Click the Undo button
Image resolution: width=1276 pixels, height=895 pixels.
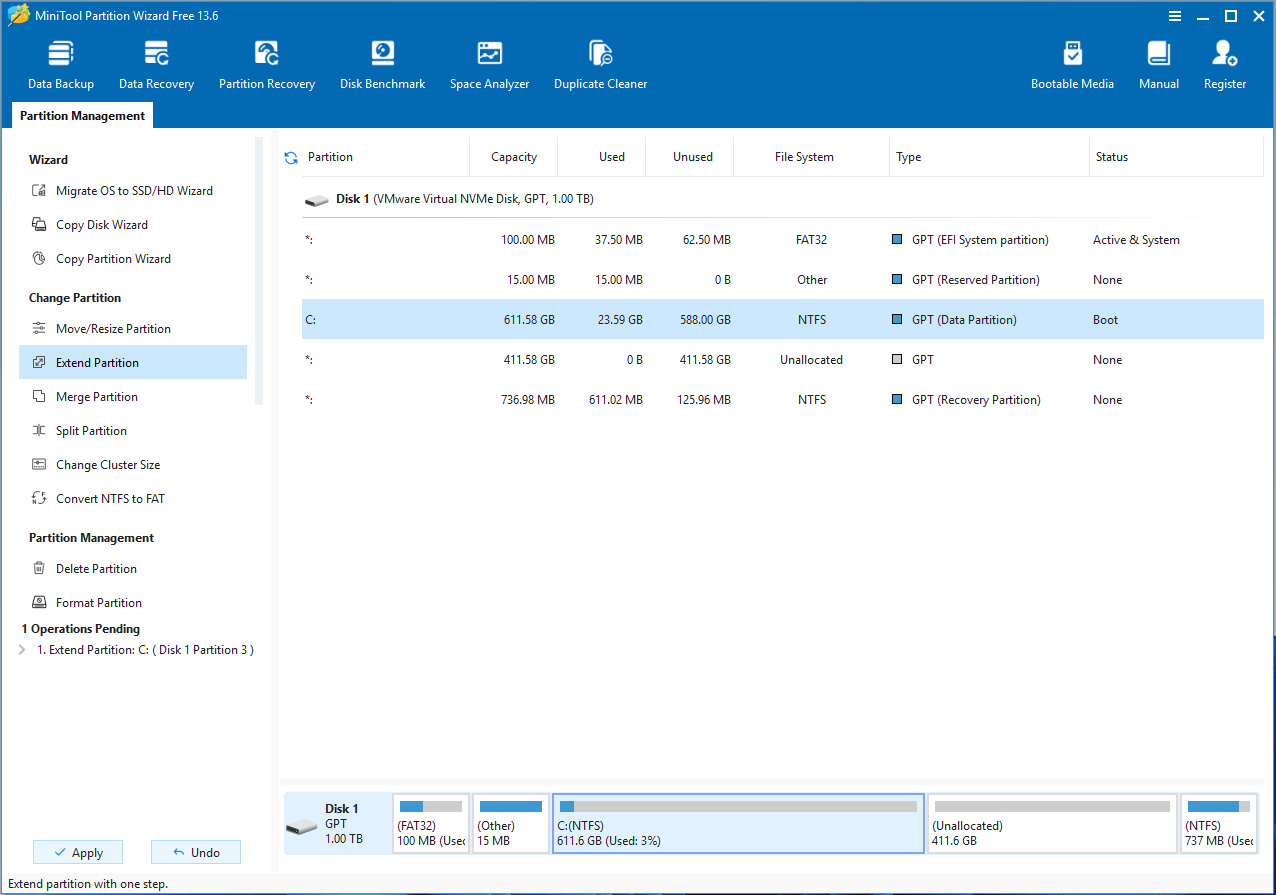(x=196, y=851)
